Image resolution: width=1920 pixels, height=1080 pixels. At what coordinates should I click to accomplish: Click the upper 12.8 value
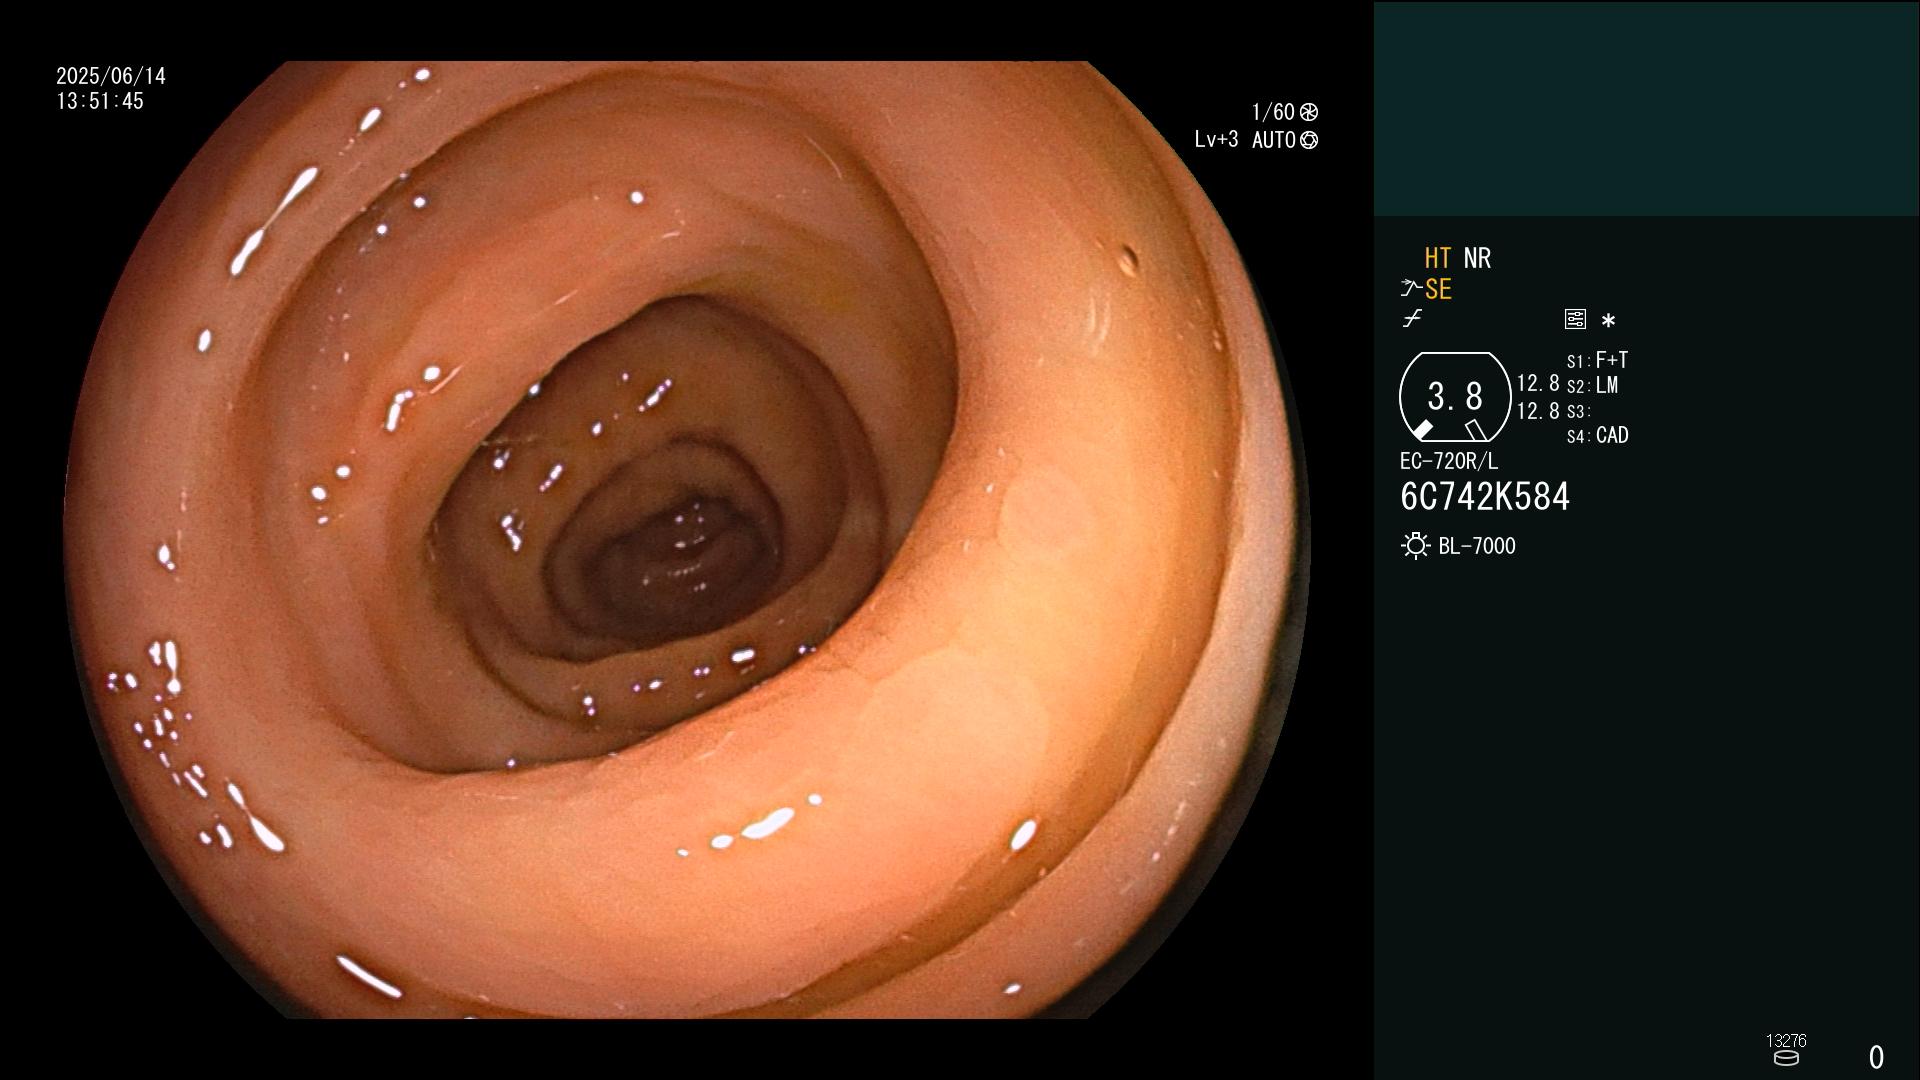click(x=1538, y=383)
